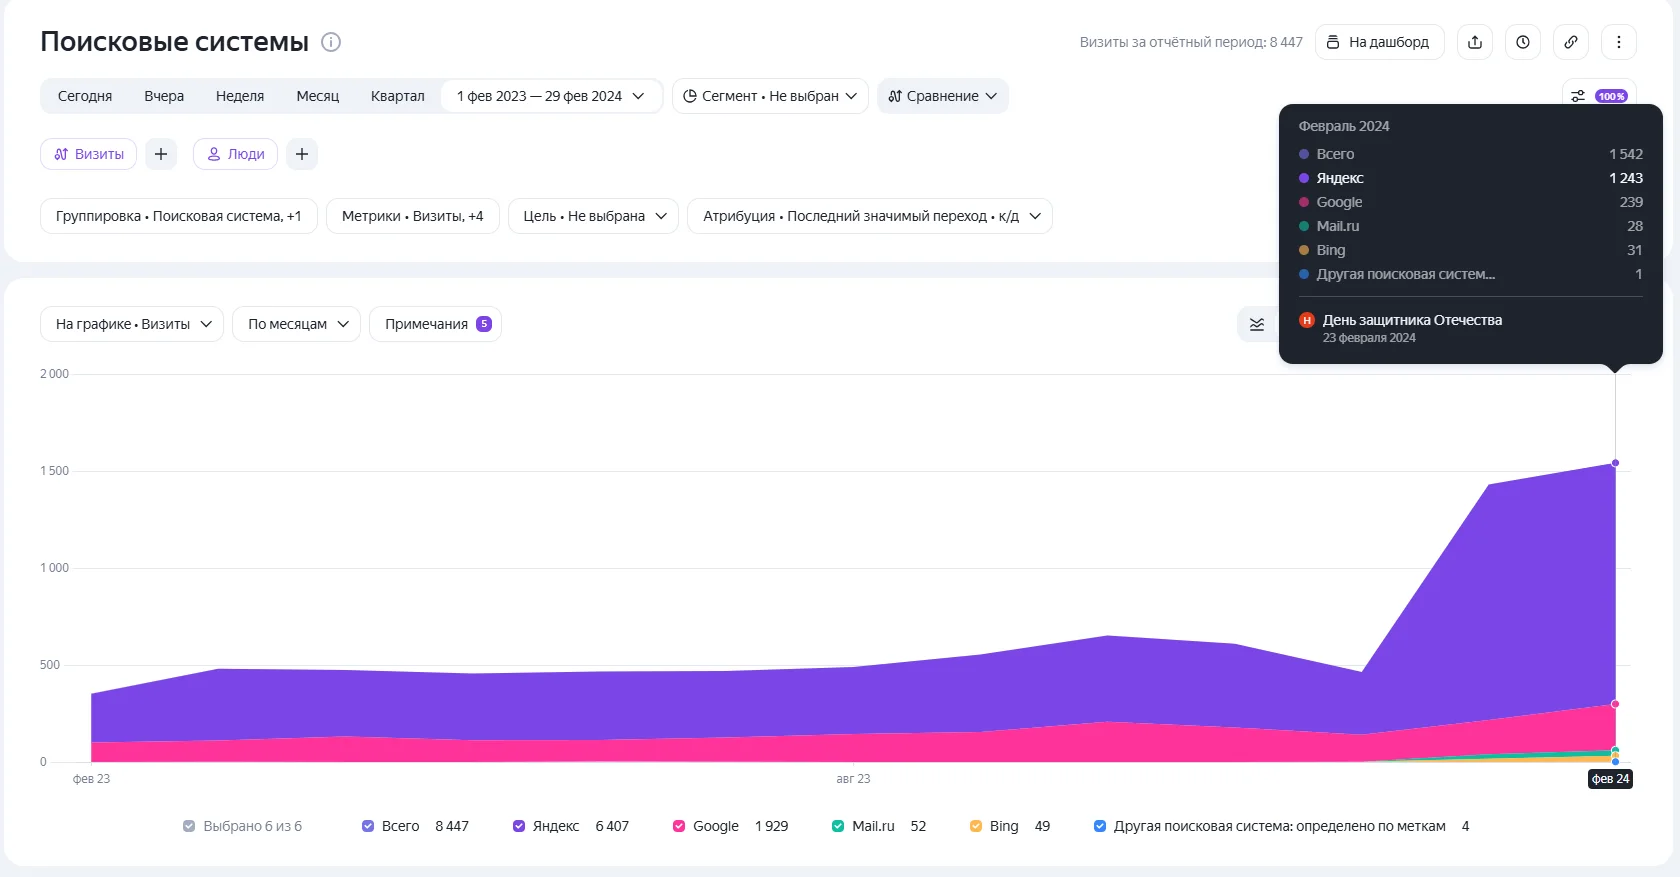Click the export/share upload icon
Screen dimensions: 1680x877
point(1475,42)
